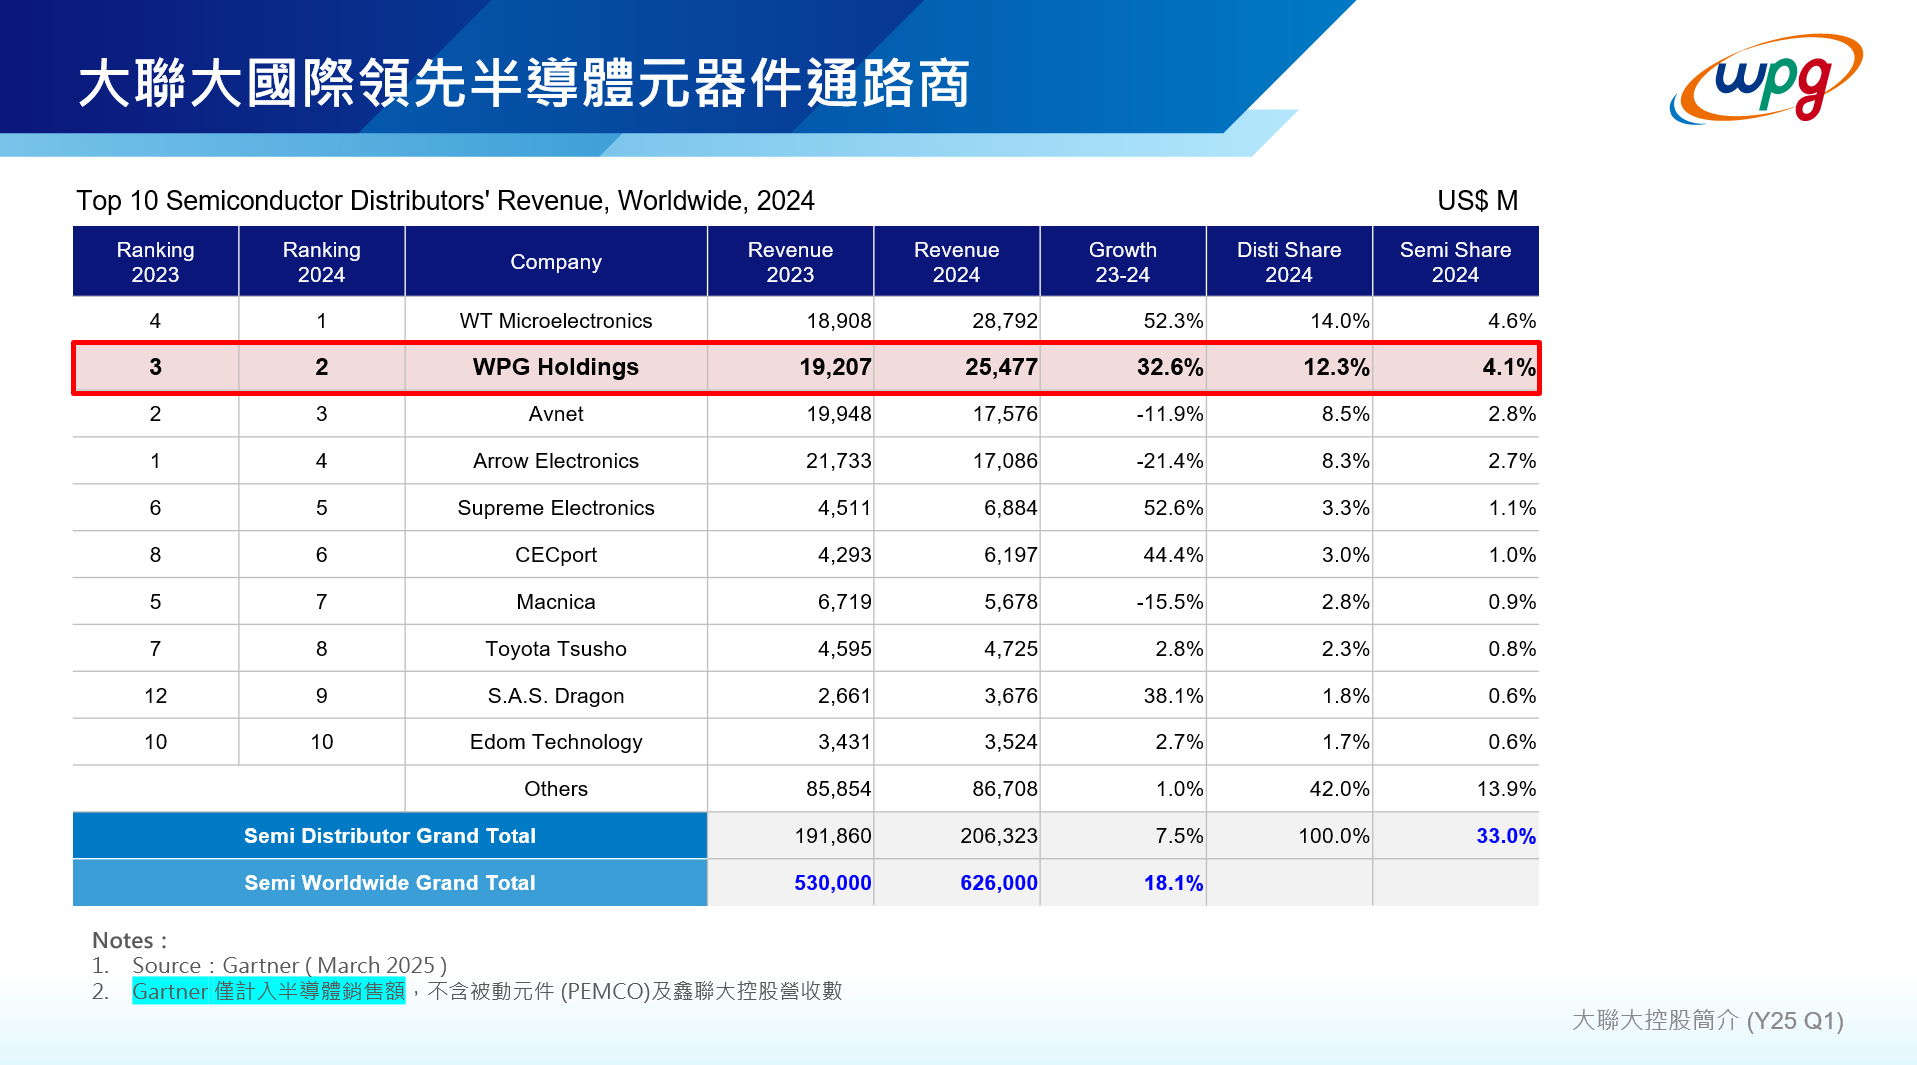Select the WPG Holdings company cell
Image resolution: width=1917 pixels, height=1065 pixels.
[x=556, y=367]
